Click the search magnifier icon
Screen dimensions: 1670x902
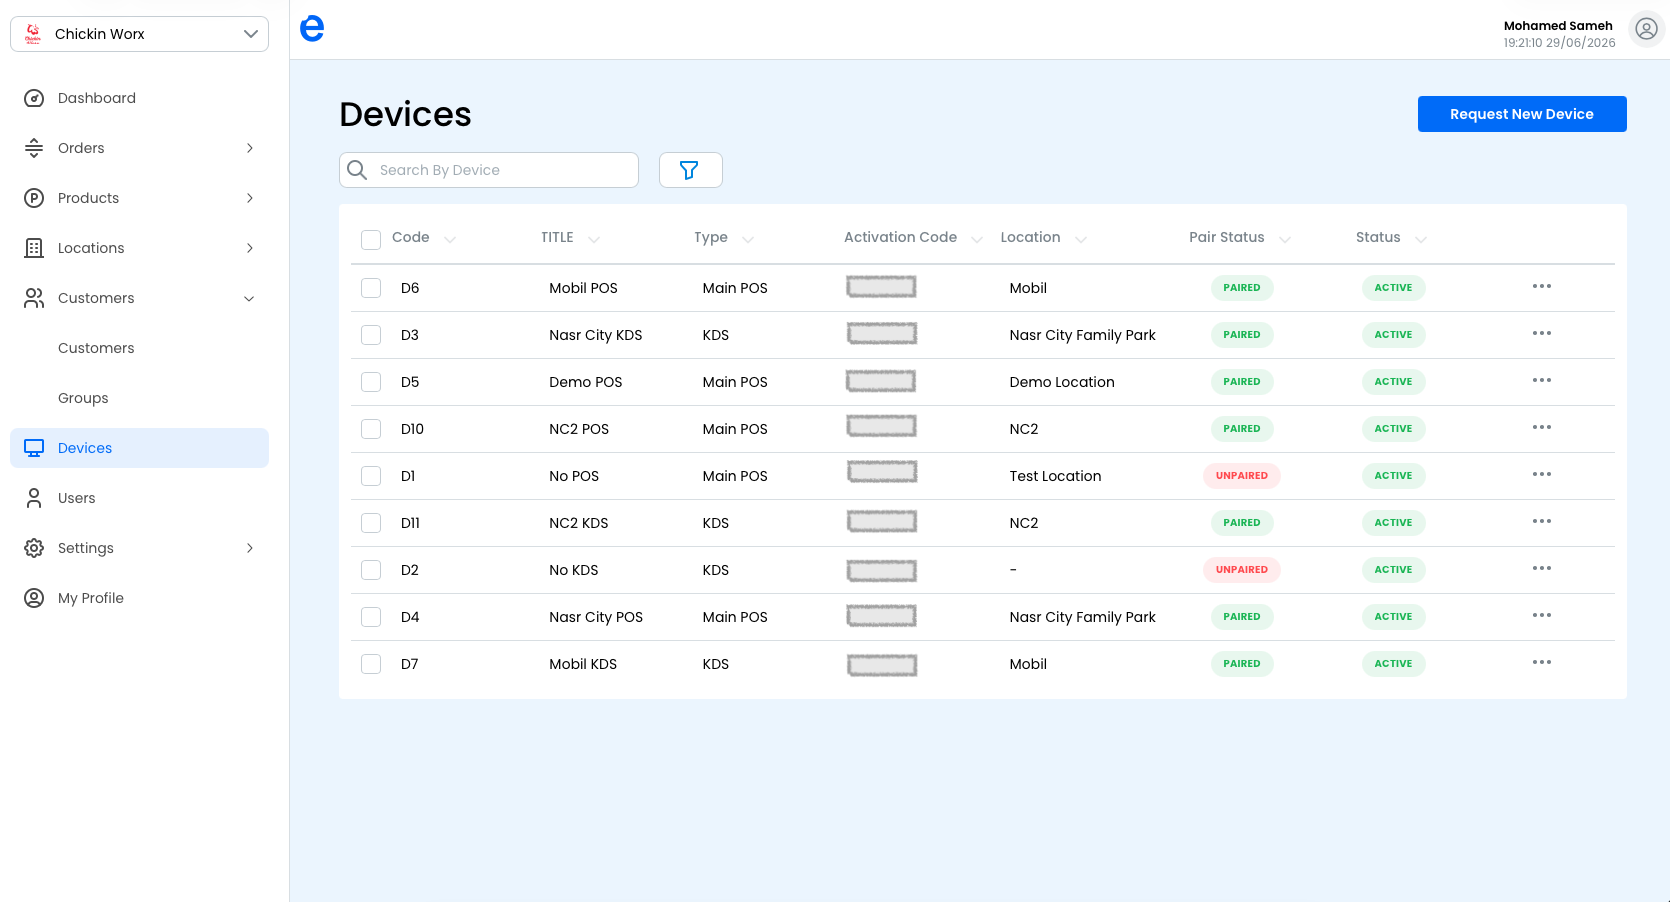click(357, 170)
